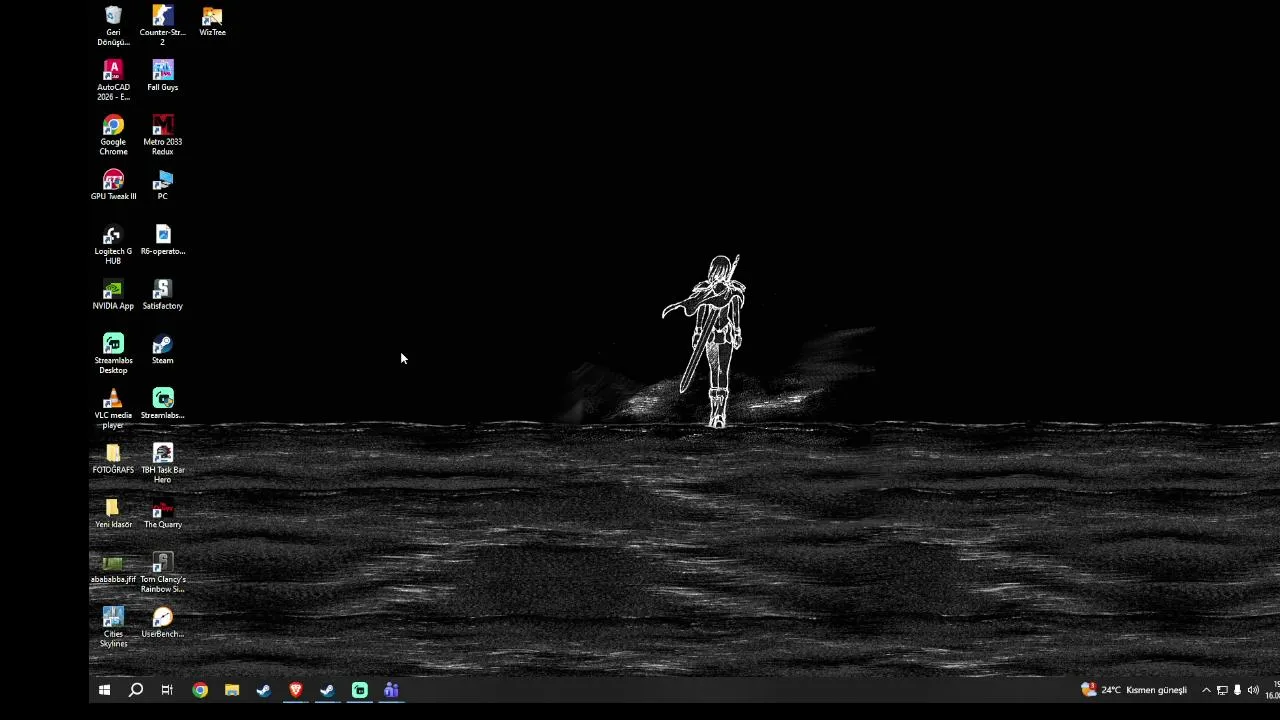Open taskbar Search
Image resolution: width=1280 pixels, height=720 pixels.
(x=136, y=690)
